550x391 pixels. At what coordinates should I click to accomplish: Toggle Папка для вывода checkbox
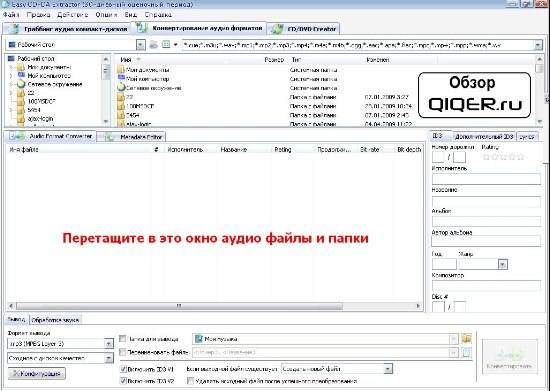pyautogui.click(x=122, y=339)
